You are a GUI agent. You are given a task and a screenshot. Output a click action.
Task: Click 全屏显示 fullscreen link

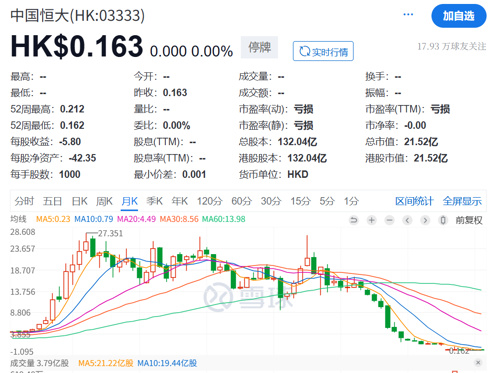(x=462, y=201)
